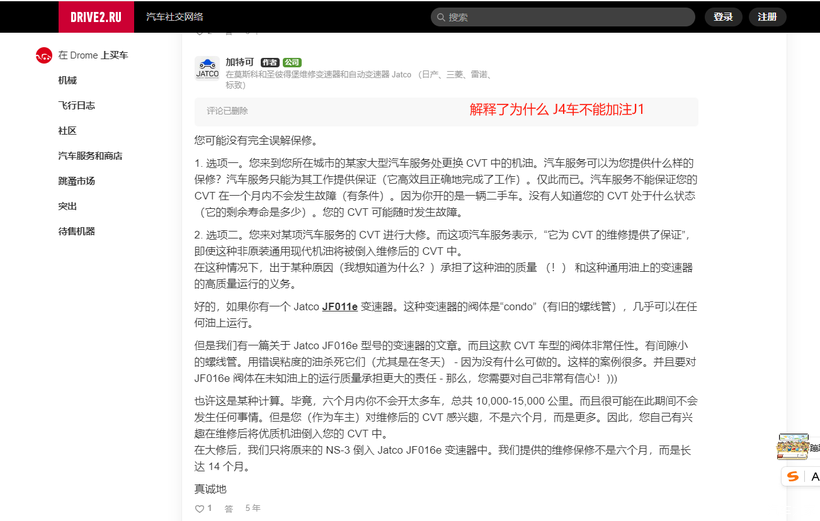Click the 评论已删除 deleted comment box
Screen dimensions: 820x521
click(x=446, y=111)
